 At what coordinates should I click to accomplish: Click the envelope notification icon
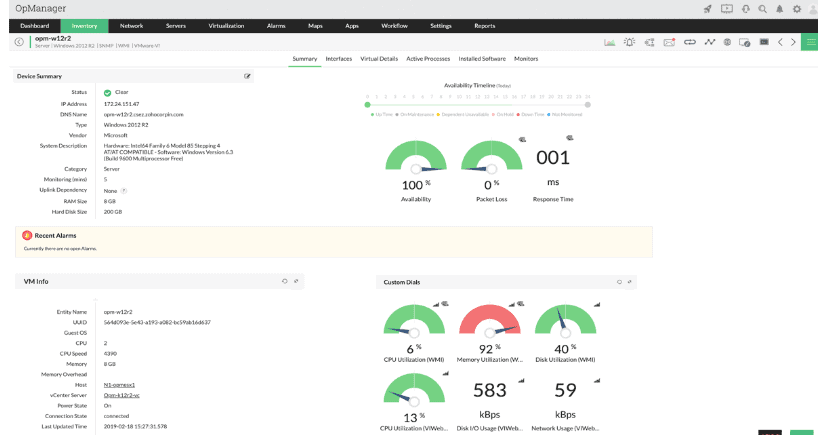(x=669, y=42)
